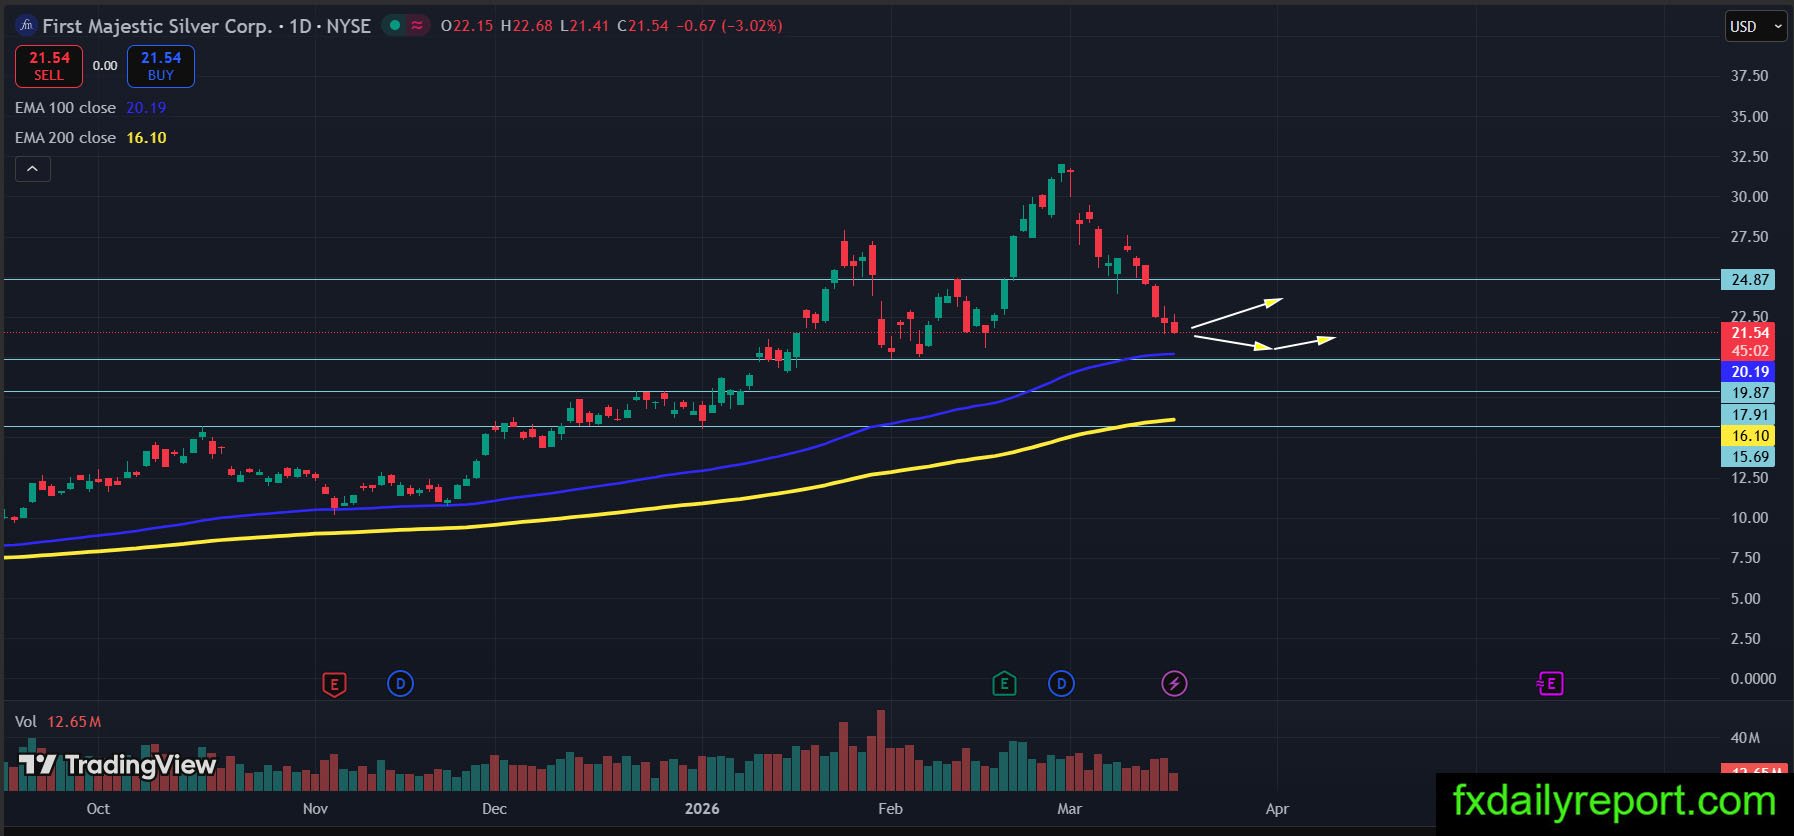Viewport: 1794px width, 836px height.
Task: Click the Dec label on time axis
Action: 494,809
